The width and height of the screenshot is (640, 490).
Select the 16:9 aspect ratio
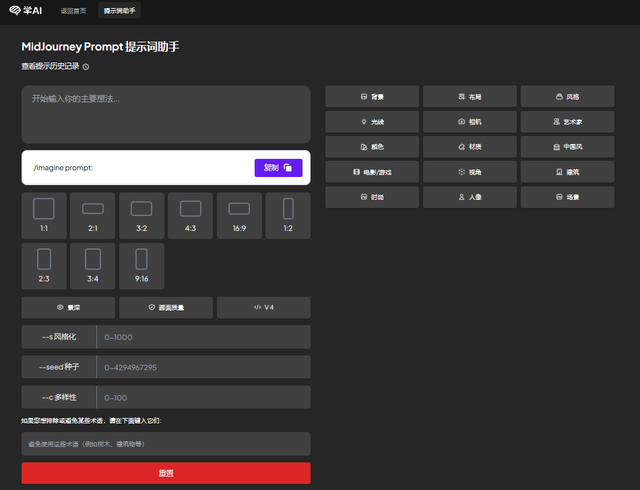tap(239, 216)
